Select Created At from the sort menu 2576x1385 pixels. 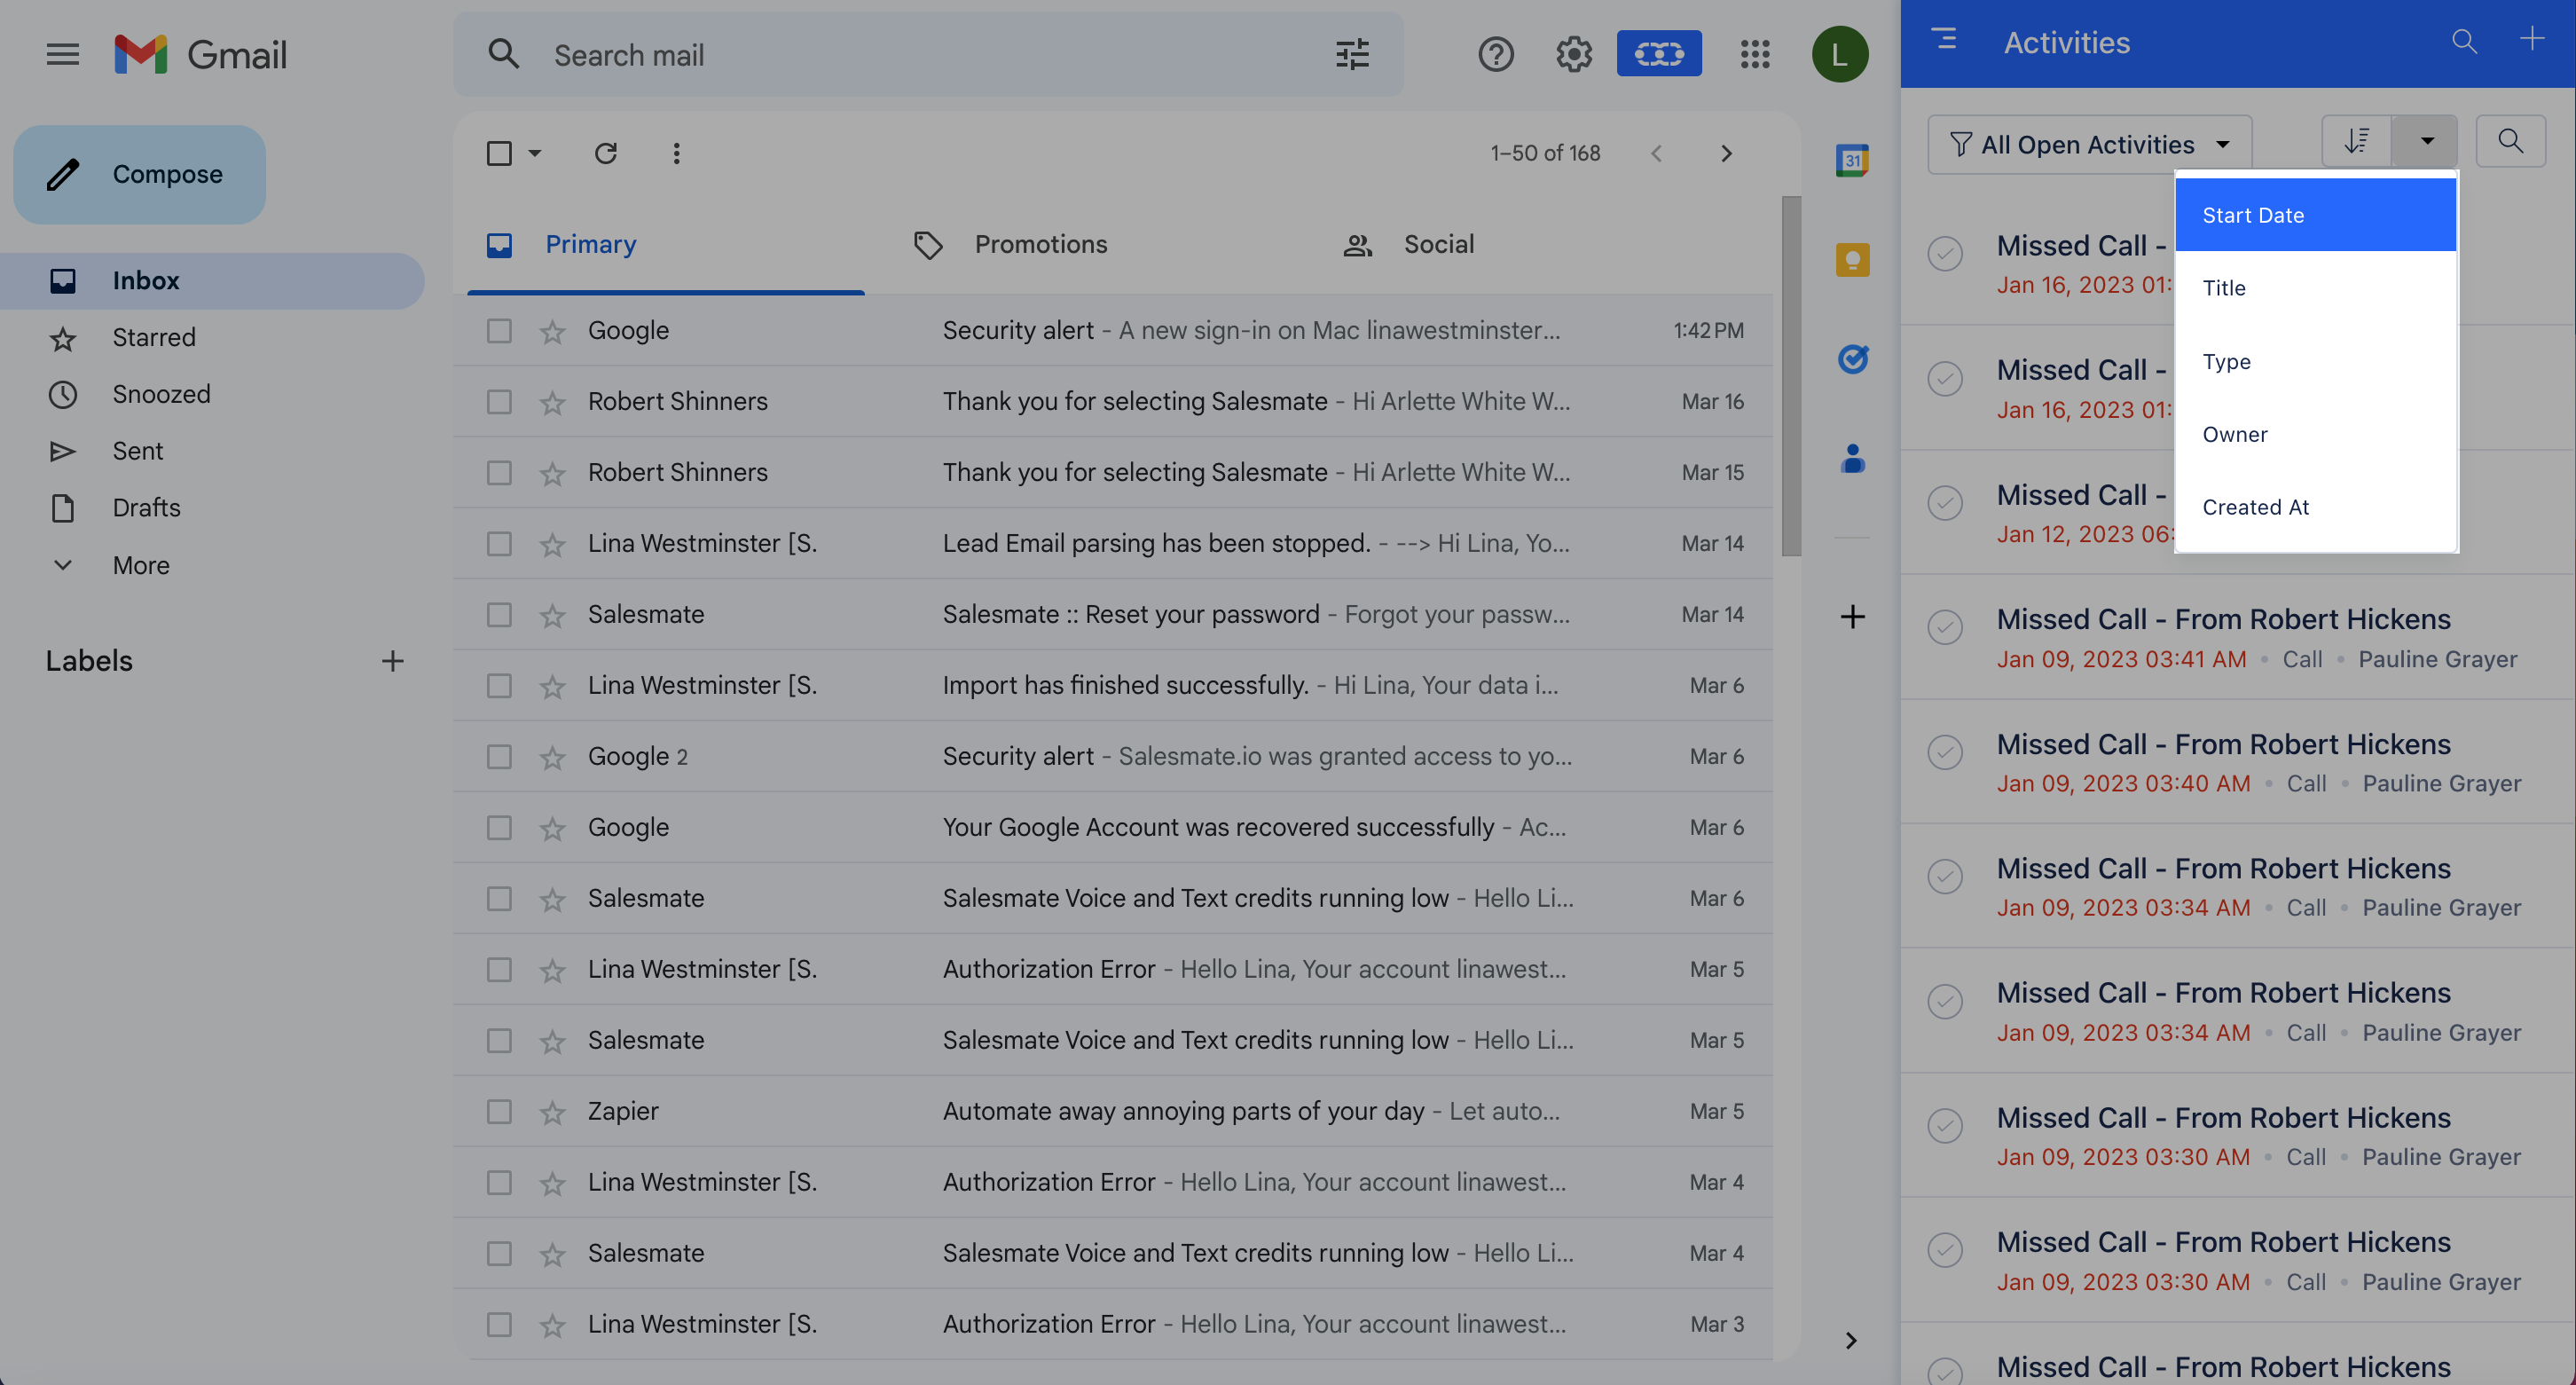click(2255, 507)
